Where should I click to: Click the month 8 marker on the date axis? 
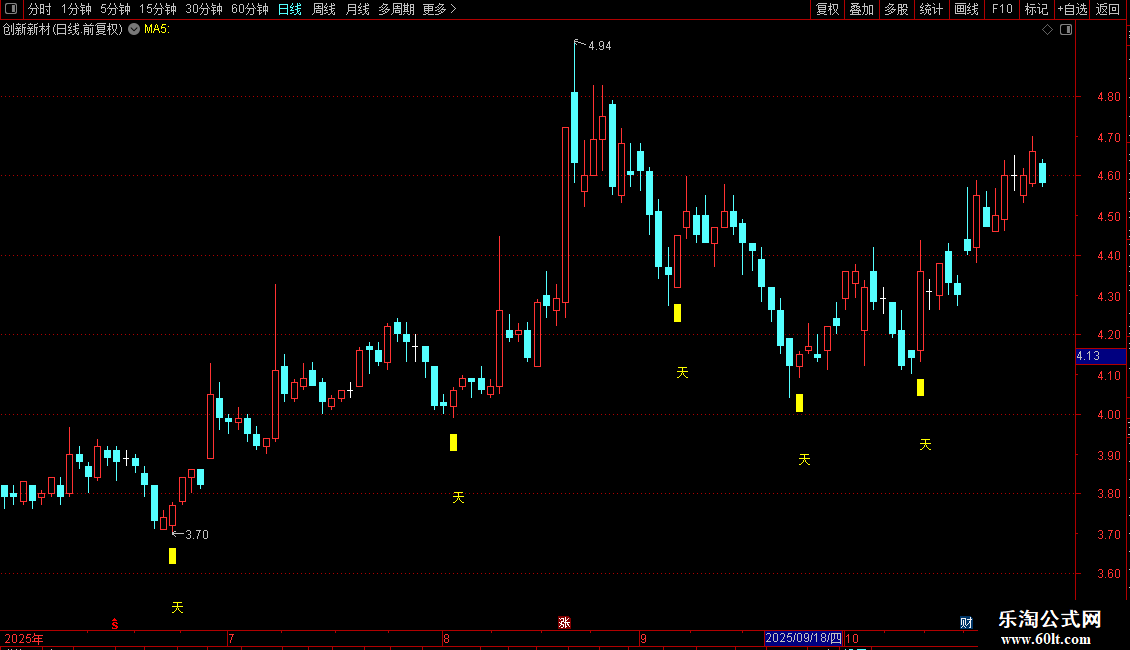(446, 638)
